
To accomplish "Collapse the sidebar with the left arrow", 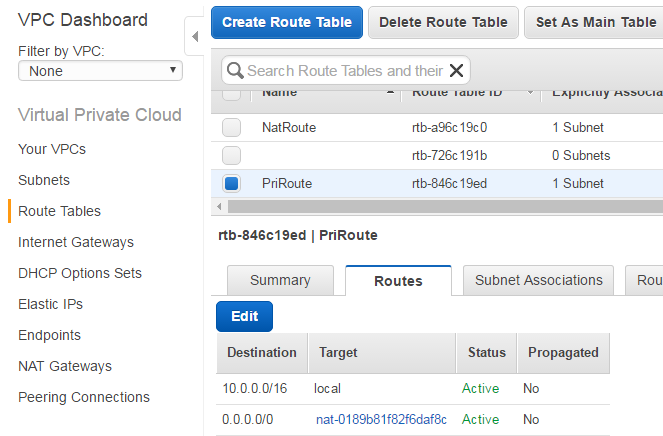I will 194,37.
